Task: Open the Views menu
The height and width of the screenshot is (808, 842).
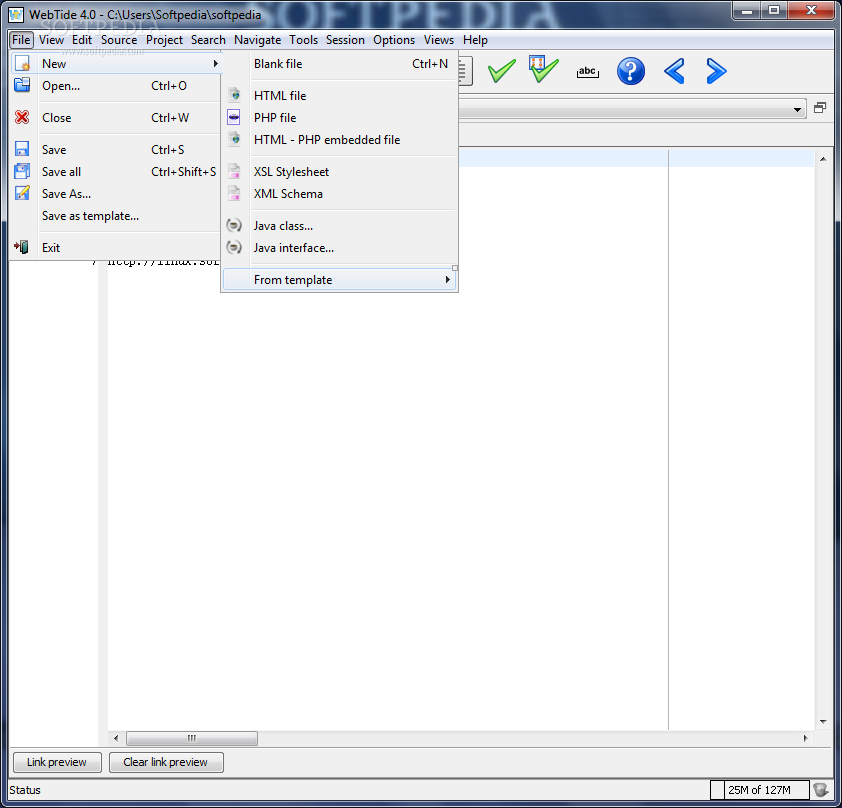Action: 438,40
